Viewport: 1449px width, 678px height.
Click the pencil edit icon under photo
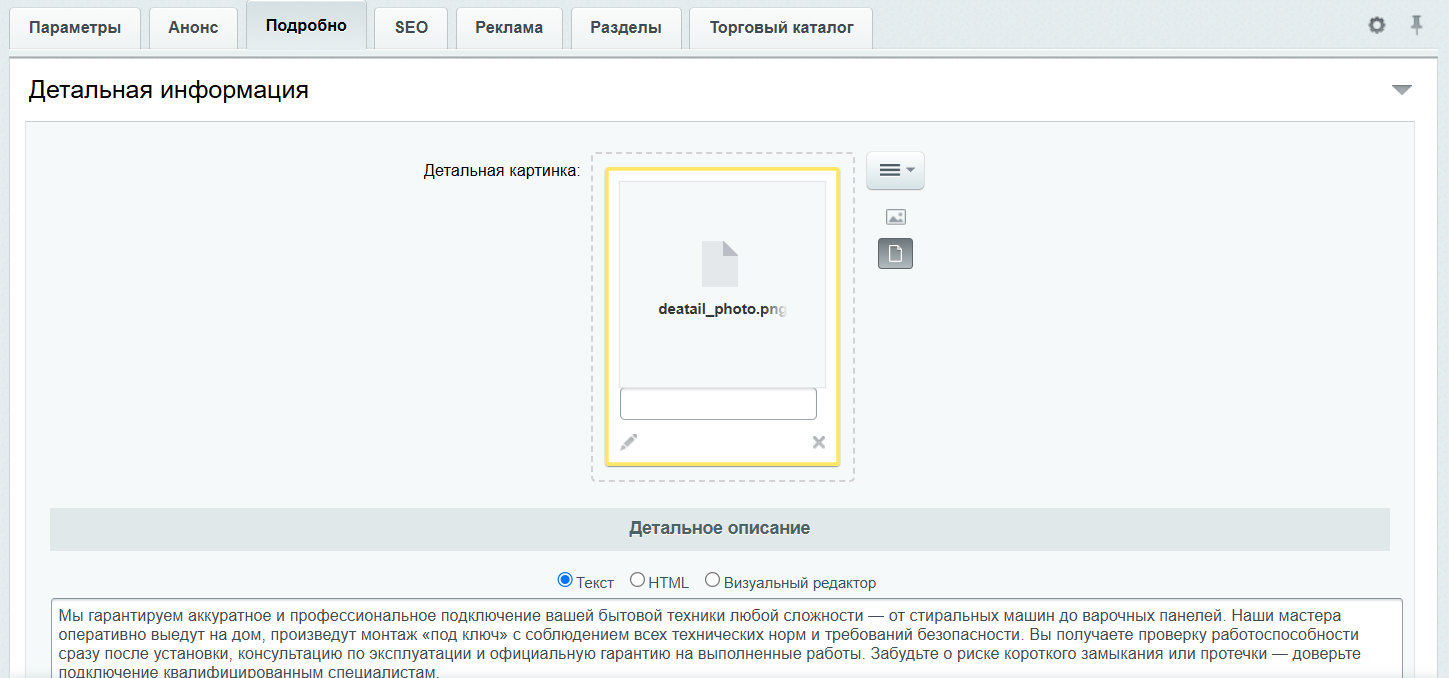629,442
